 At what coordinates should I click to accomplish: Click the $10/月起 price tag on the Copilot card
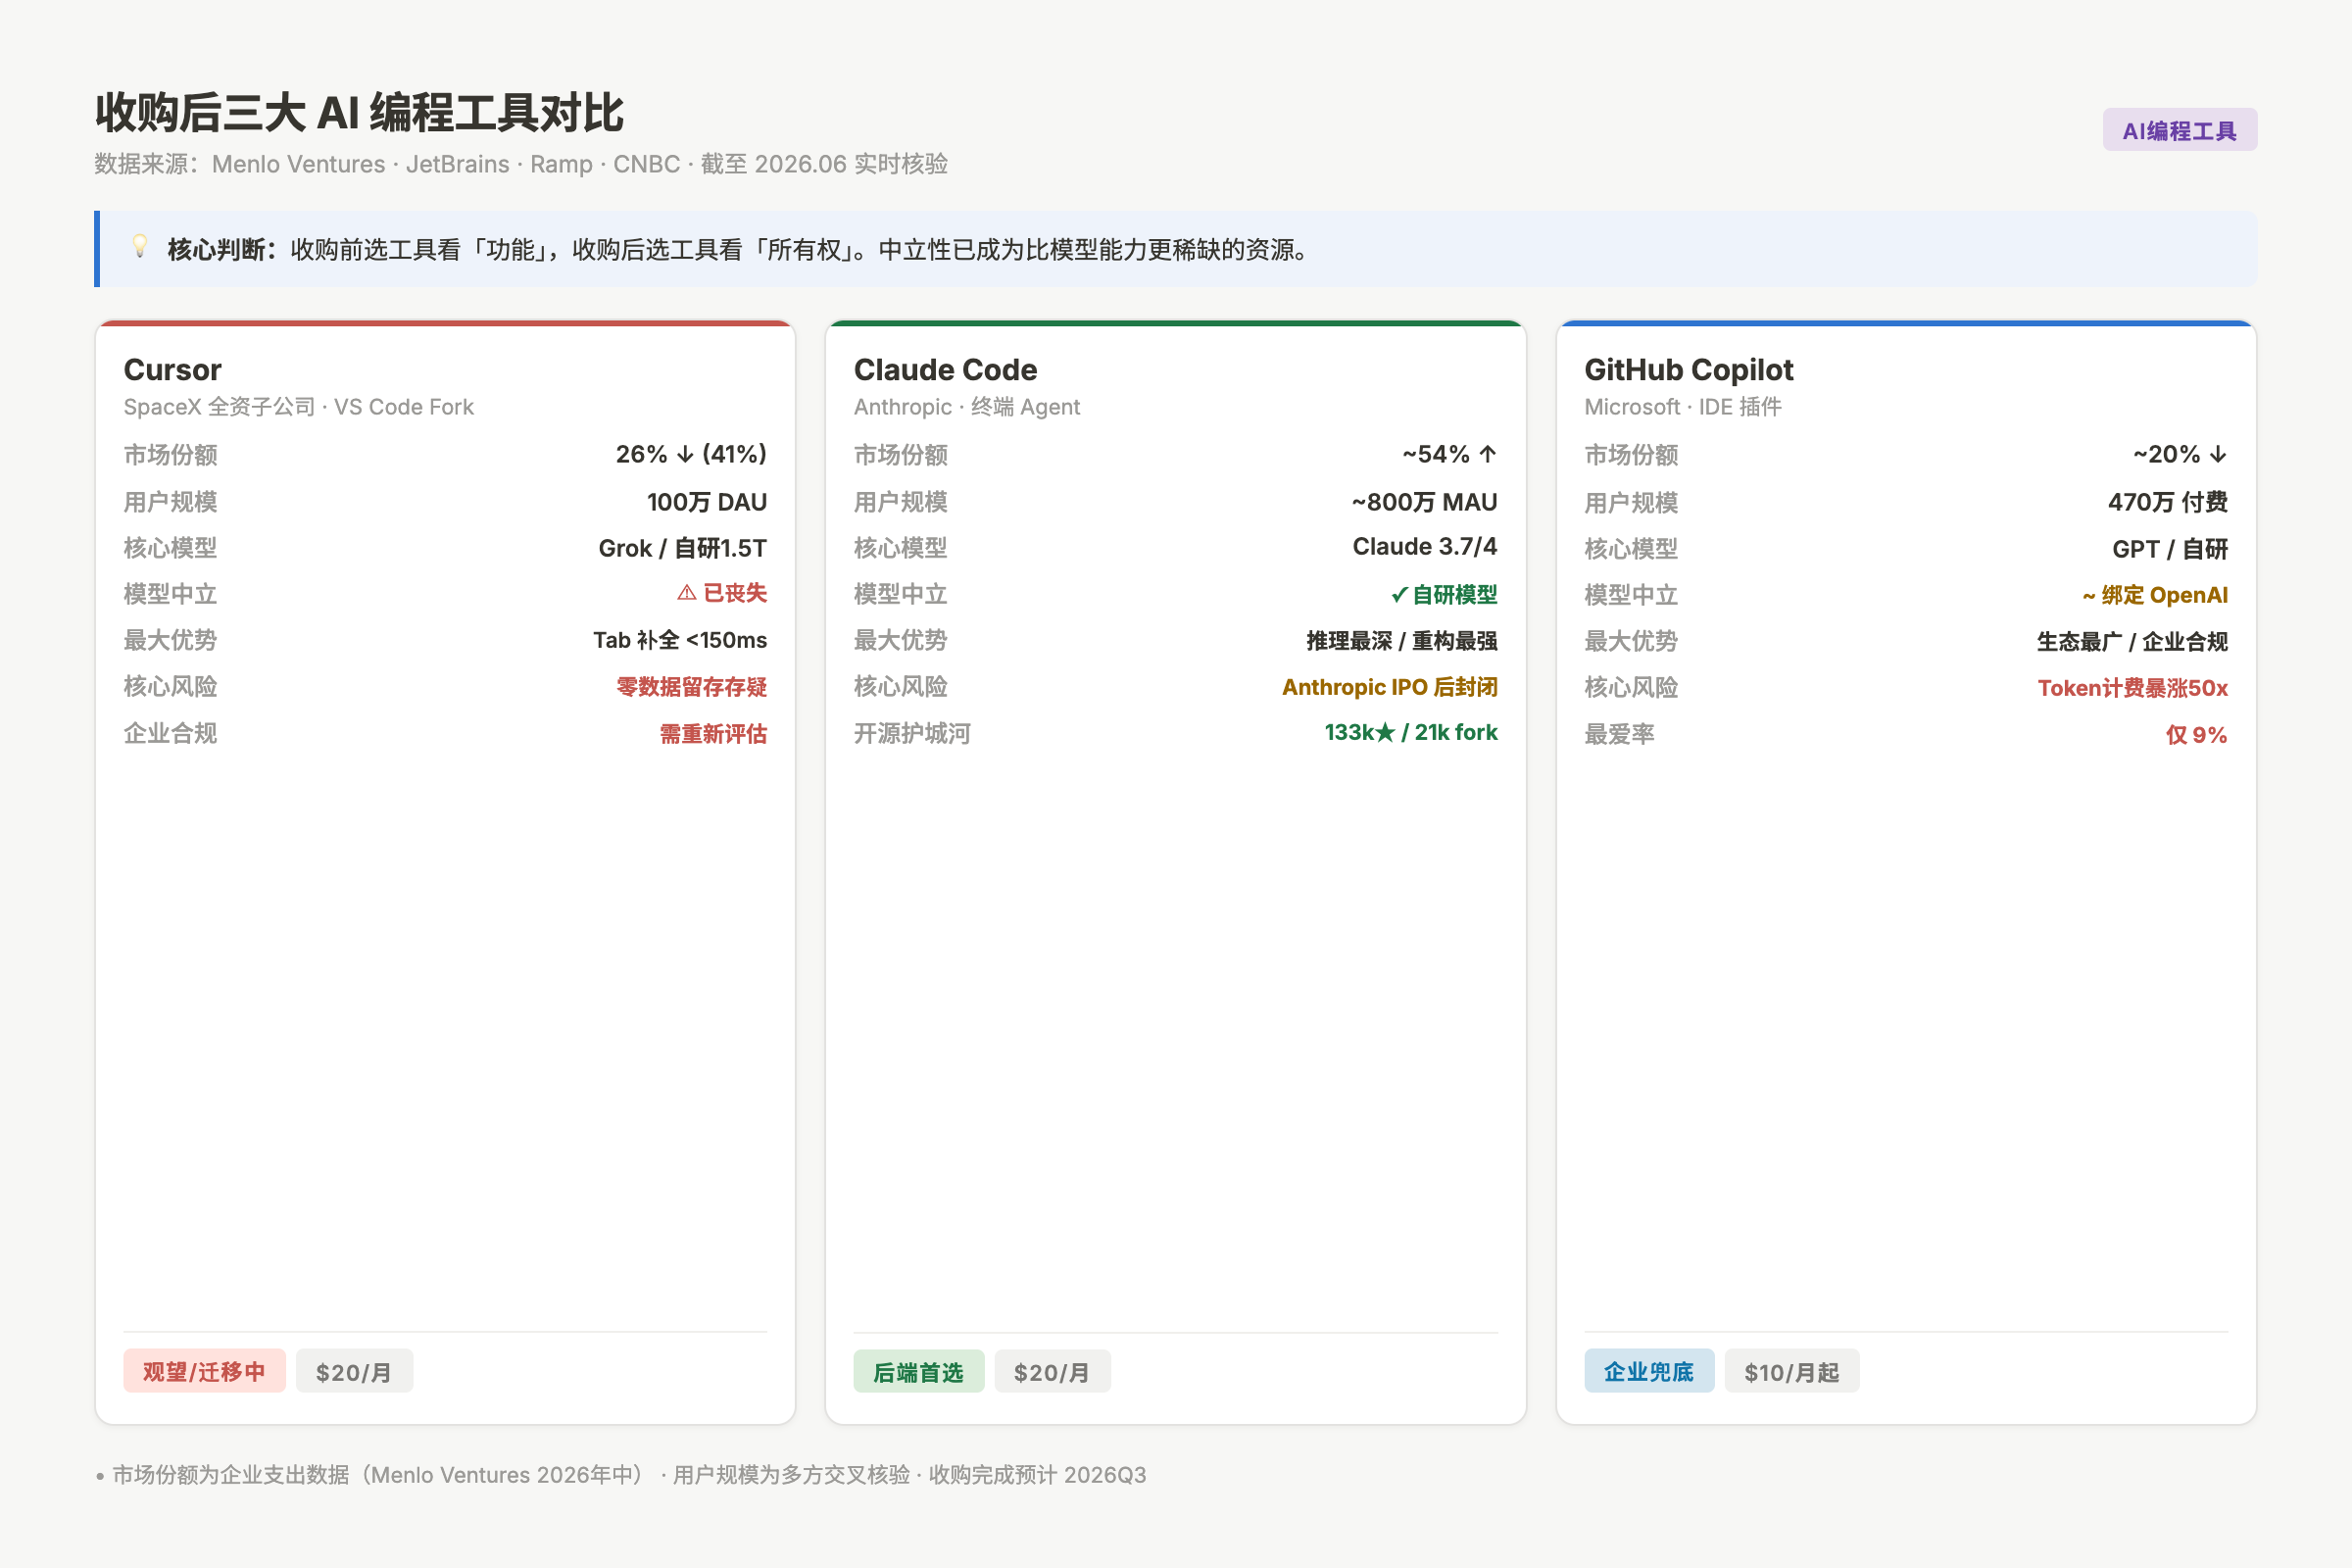pyautogui.click(x=1792, y=1371)
